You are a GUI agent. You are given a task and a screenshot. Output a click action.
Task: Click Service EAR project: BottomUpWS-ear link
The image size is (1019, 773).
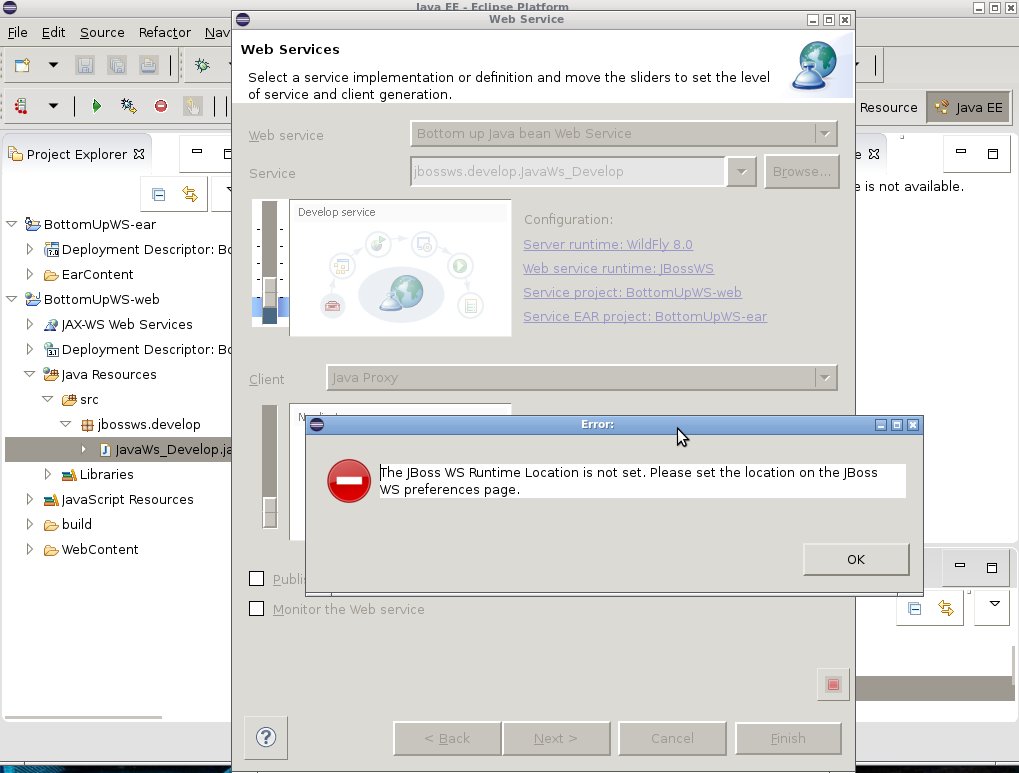coord(645,317)
